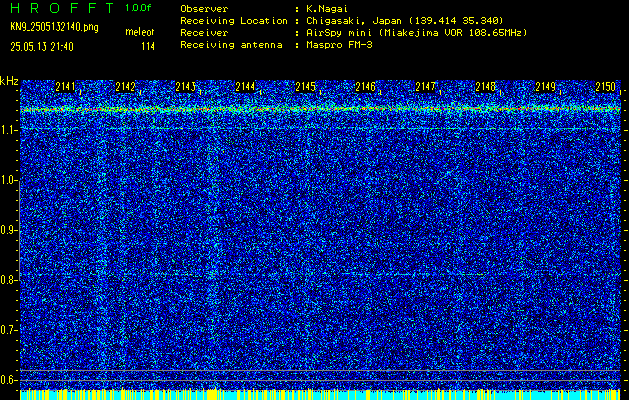629x400 pixels.
Task: Click the 1.0 frequency axis label
Action: (8, 180)
